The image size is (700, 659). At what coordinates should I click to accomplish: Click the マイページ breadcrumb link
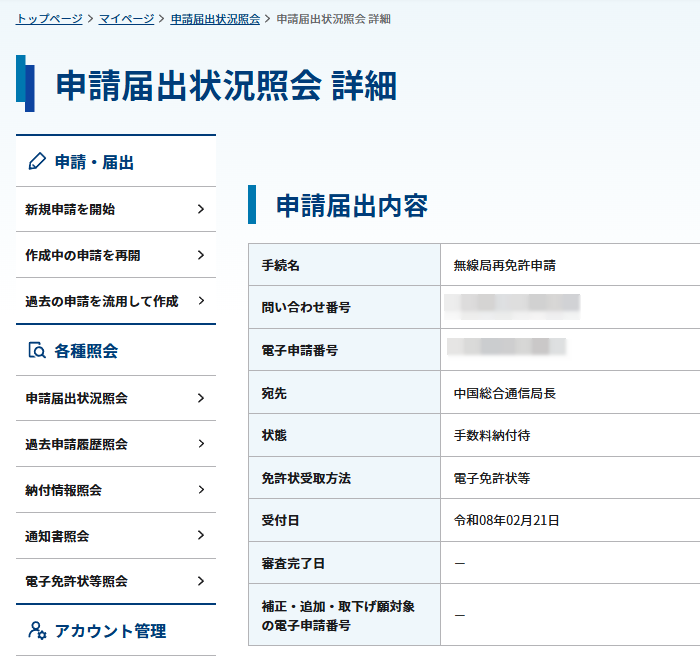126,19
